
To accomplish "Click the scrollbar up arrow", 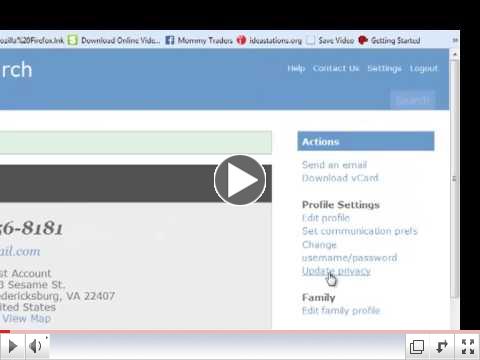I will pyautogui.click(x=454, y=54).
